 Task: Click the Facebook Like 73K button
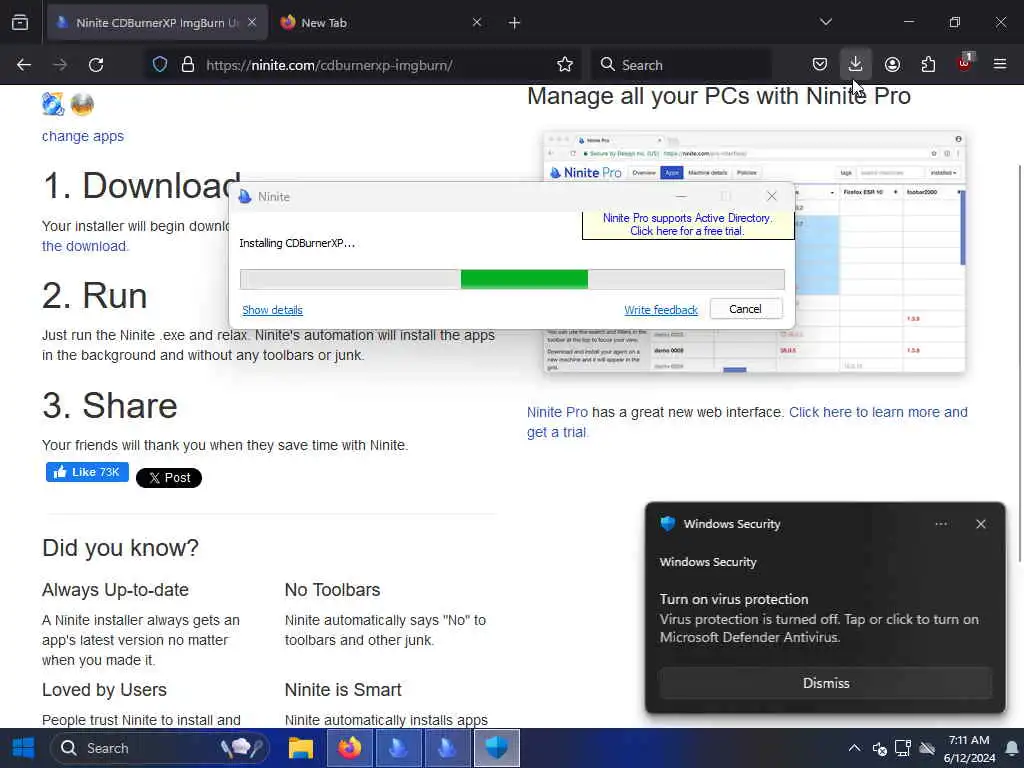[87, 472]
